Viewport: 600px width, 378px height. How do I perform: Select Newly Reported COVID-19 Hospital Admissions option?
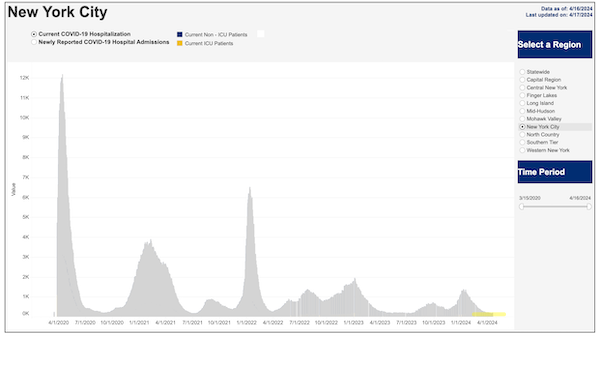point(34,42)
